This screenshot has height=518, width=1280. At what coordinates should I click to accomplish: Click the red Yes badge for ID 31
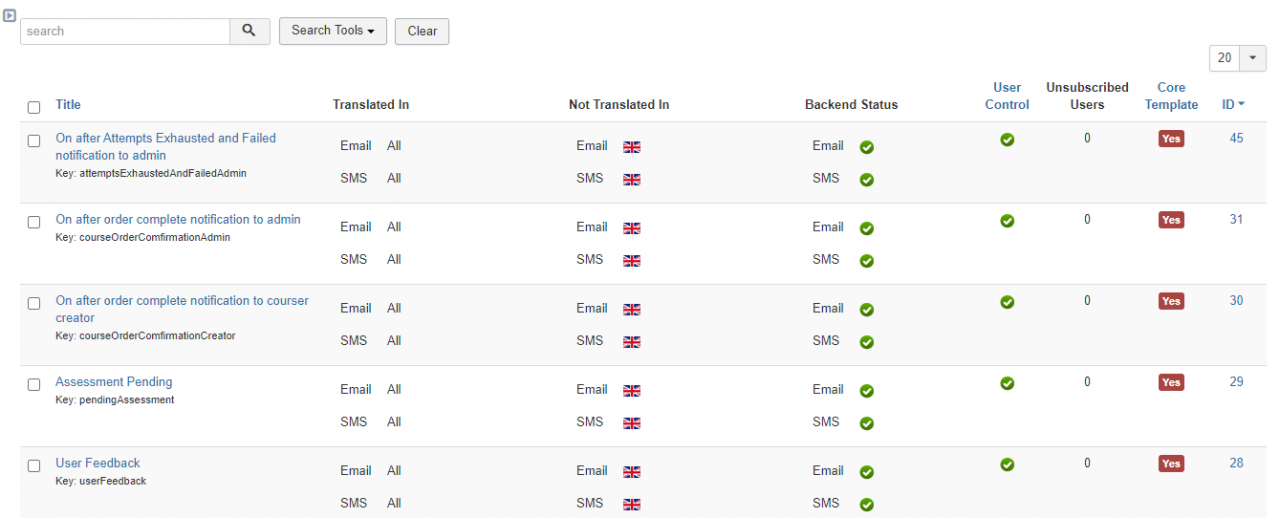[1171, 220]
